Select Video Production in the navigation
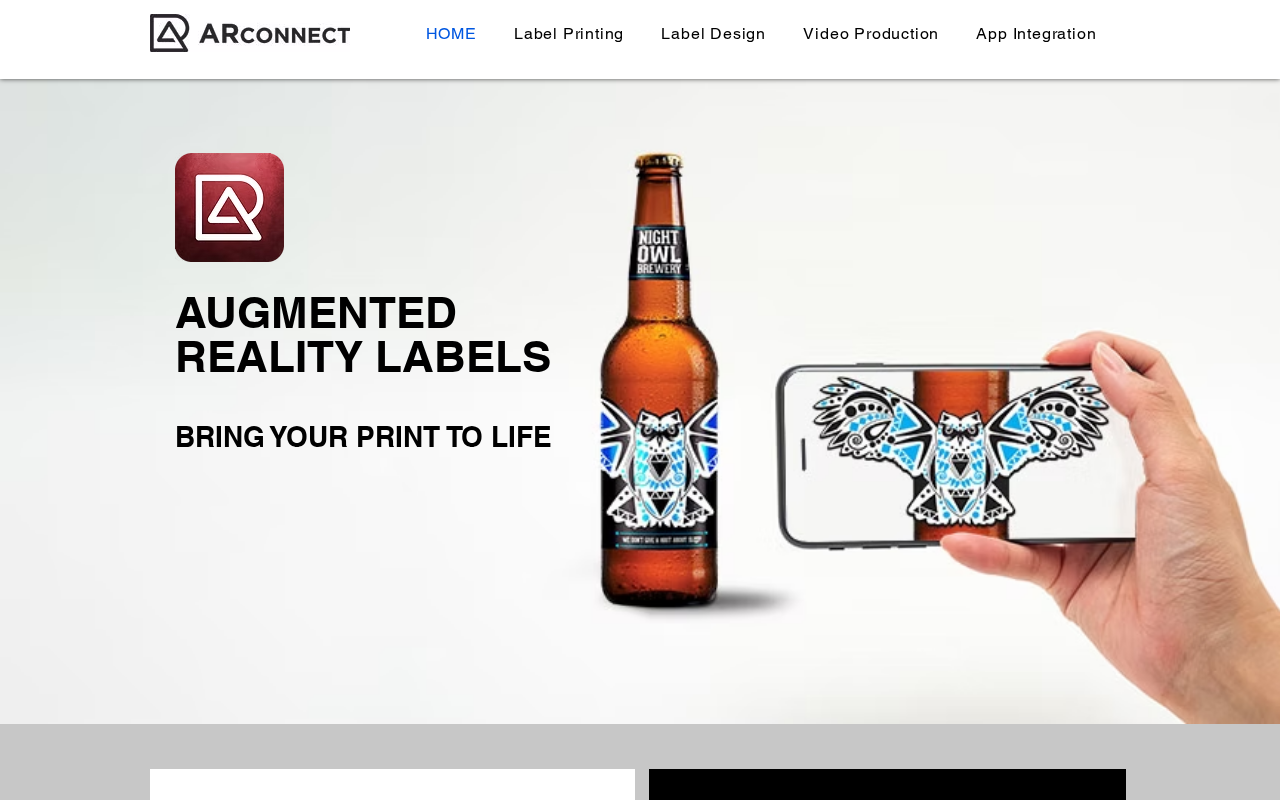The image size is (1280, 800). 871,34
